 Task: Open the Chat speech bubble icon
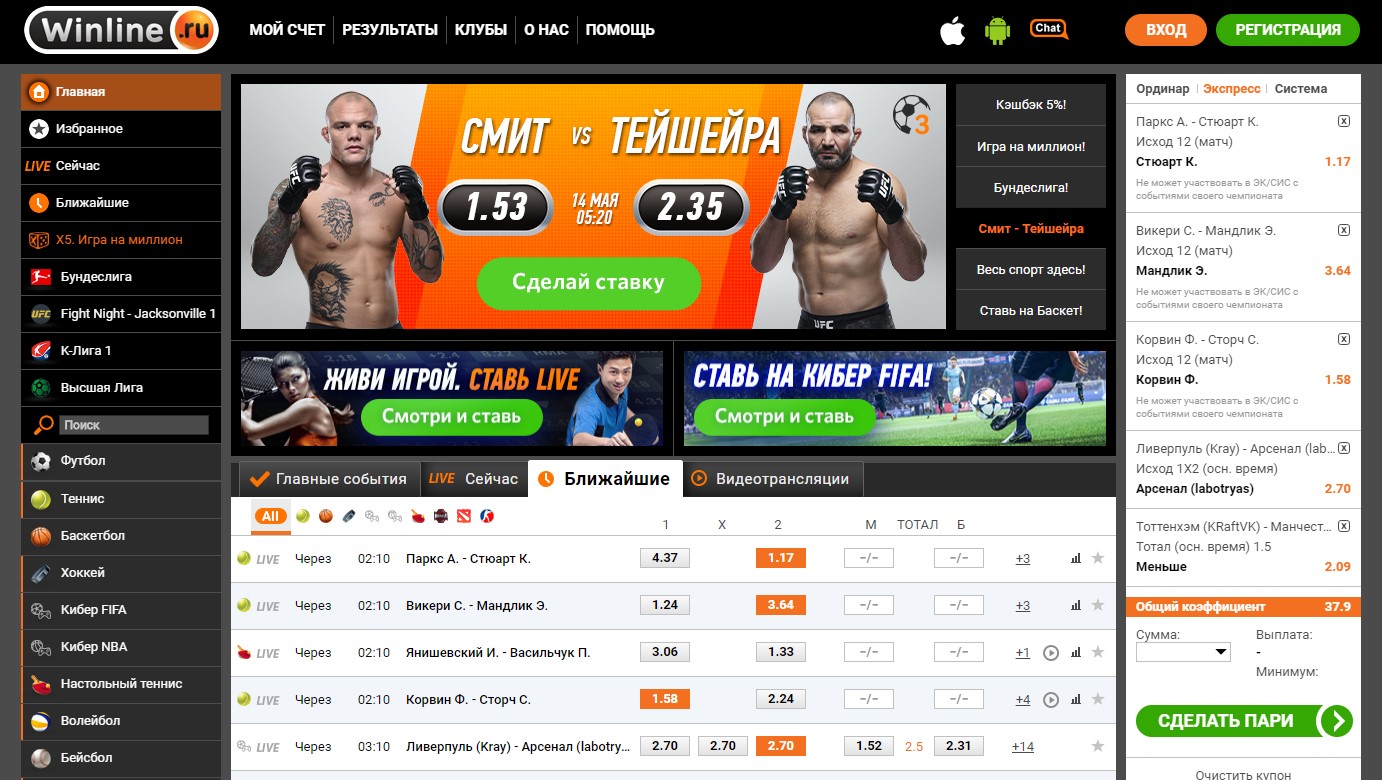(x=1049, y=30)
